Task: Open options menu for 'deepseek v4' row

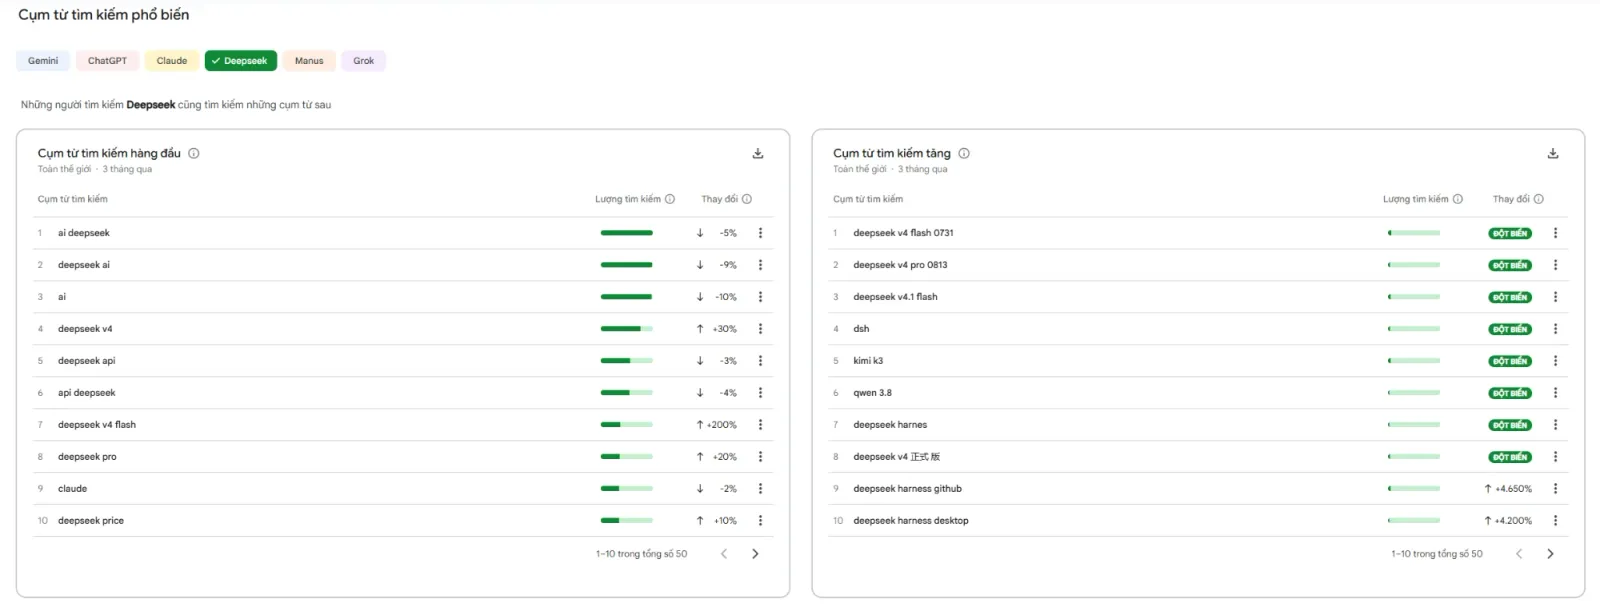Action: click(x=760, y=329)
